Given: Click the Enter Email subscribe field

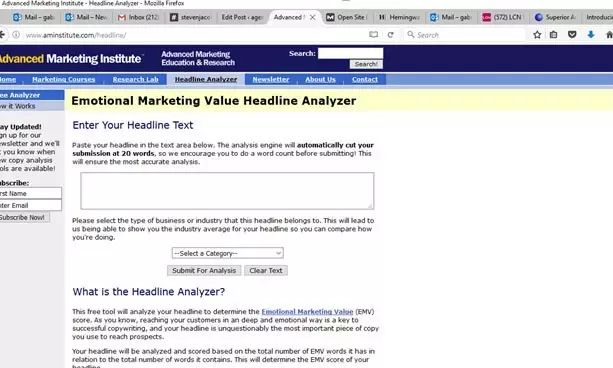Looking at the screenshot, I should (x=30, y=205).
